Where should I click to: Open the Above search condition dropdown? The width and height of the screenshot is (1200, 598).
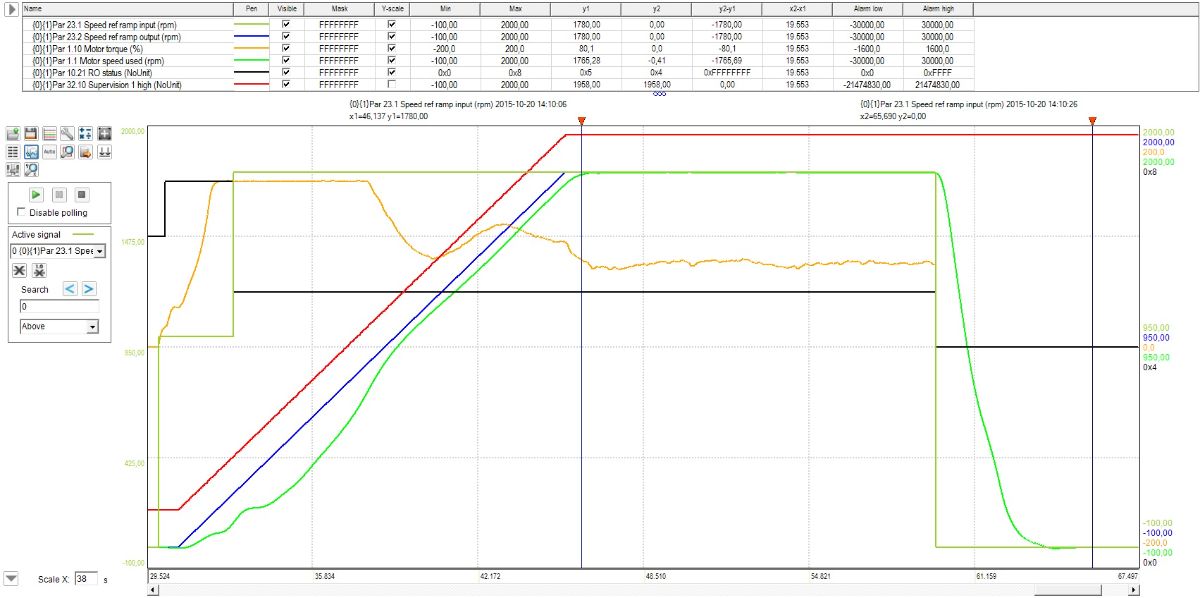pos(92,326)
